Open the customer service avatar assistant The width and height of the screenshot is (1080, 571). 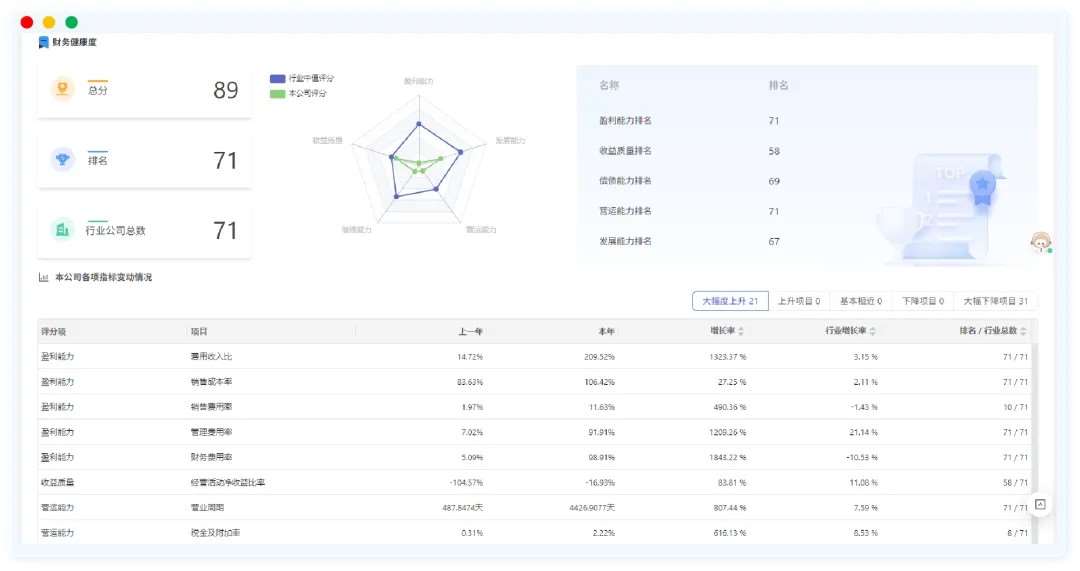click(1041, 242)
